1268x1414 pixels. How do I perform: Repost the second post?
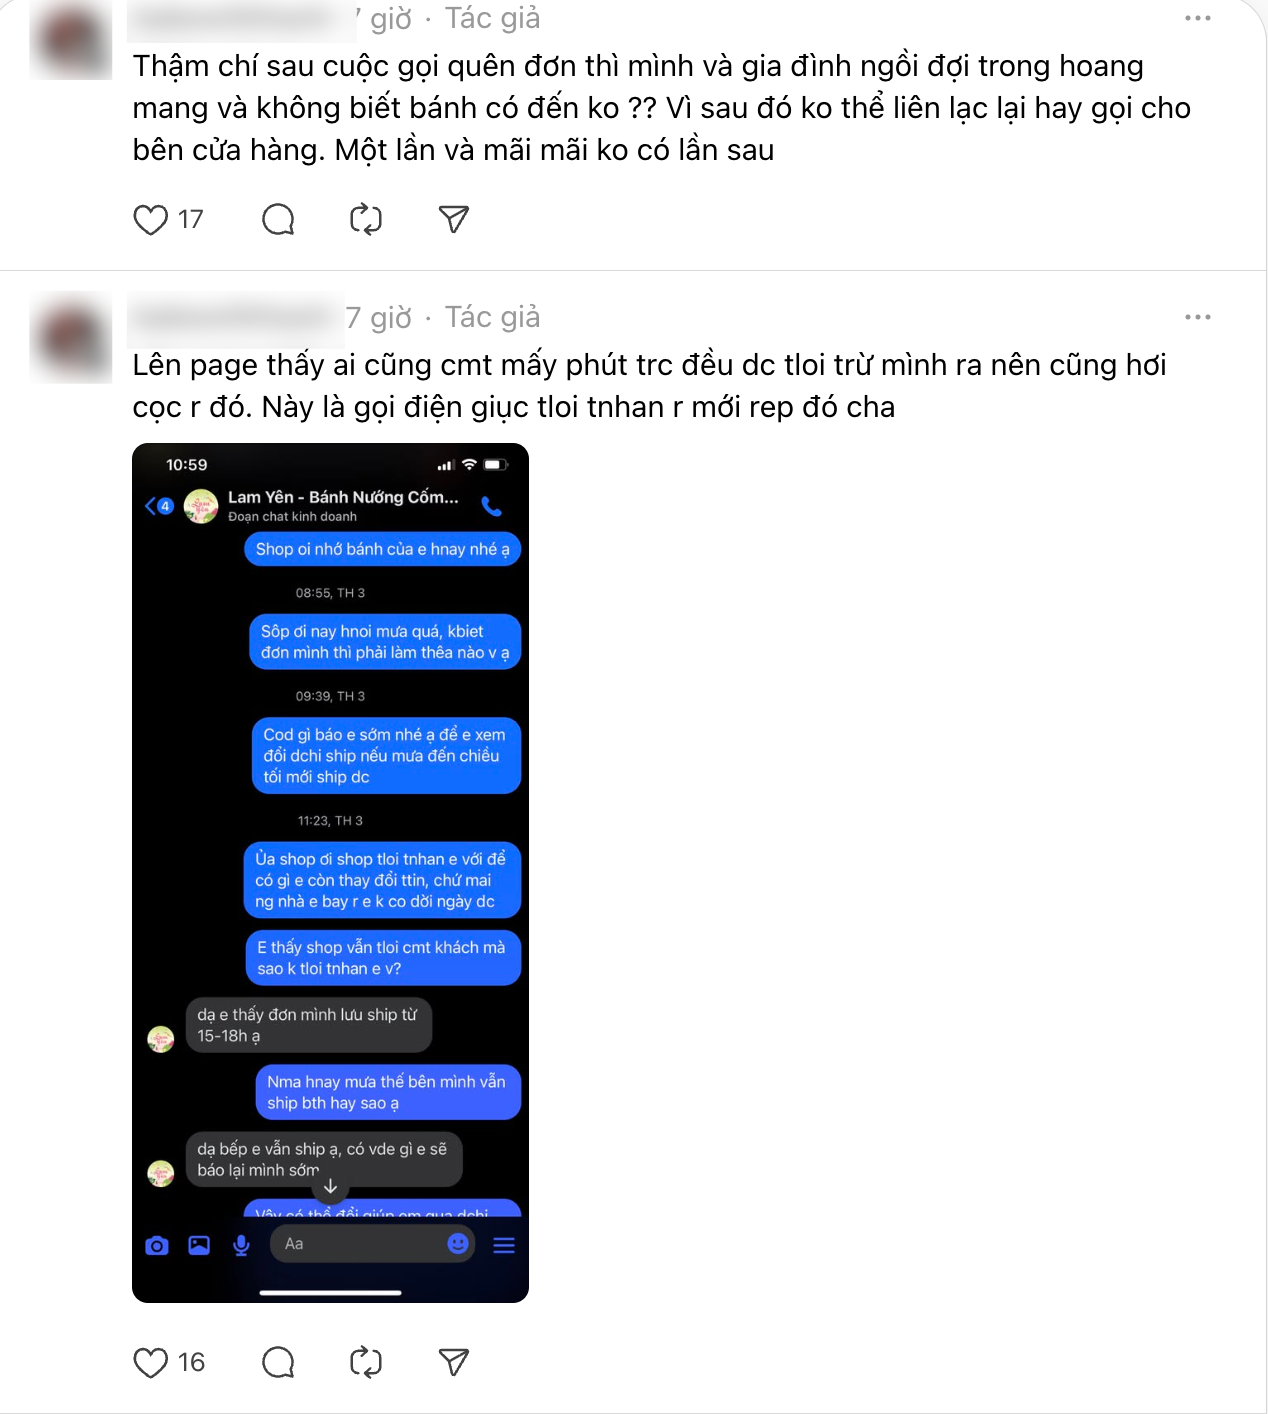(x=366, y=1362)
